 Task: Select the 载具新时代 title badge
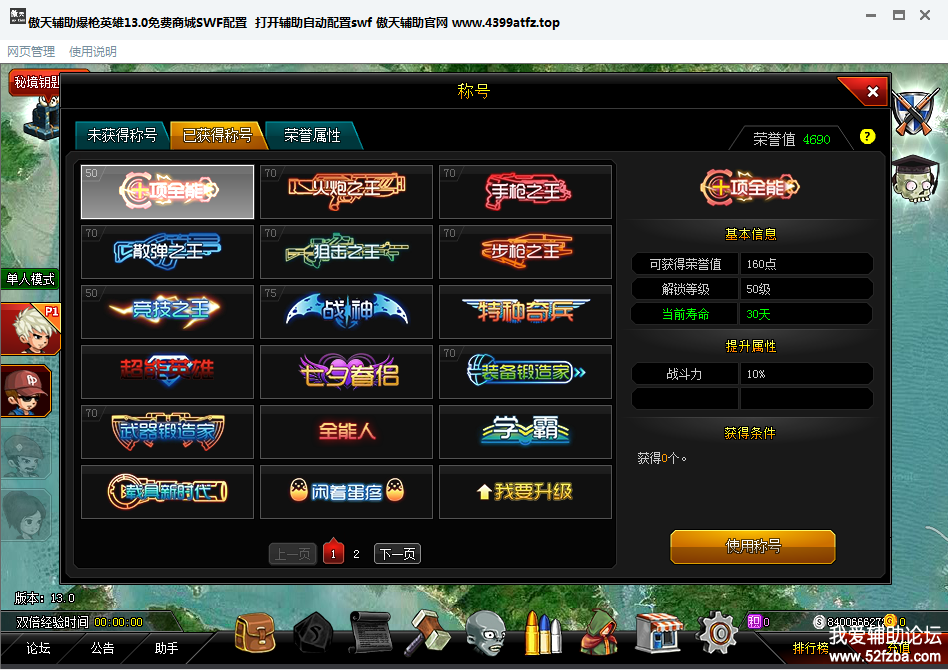[167, 492]
